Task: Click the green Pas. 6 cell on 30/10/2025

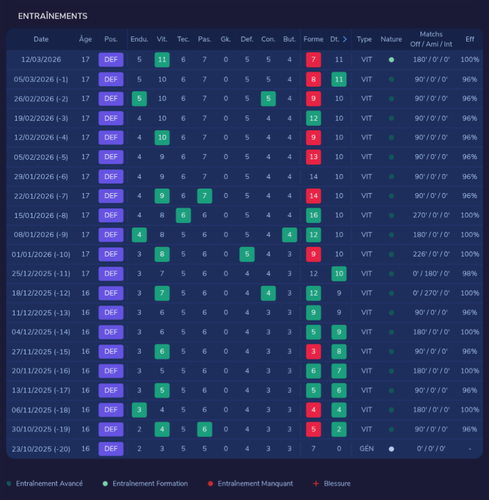Action: click(205, 429)
